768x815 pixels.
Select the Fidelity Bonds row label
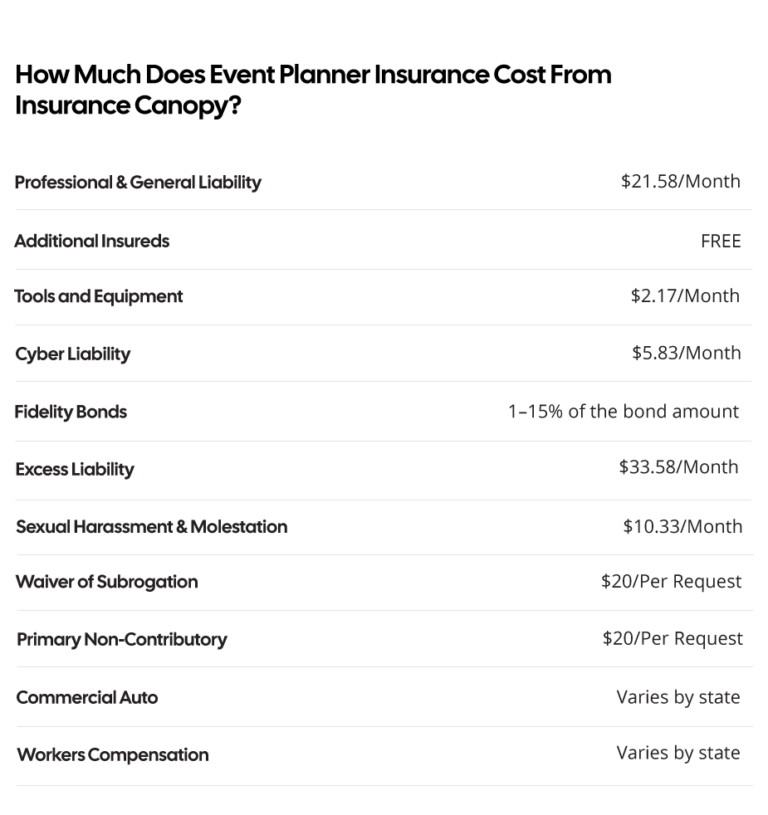tap(71, 412)
